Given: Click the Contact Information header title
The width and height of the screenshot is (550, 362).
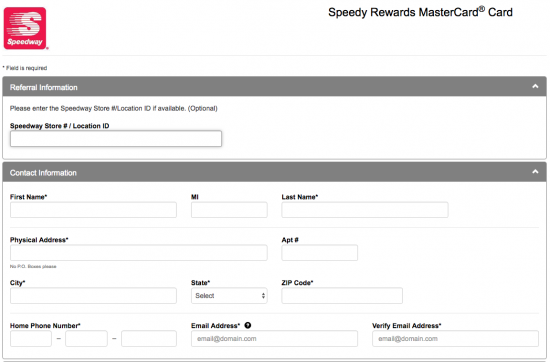Looking at the screenshot, I should click(x=43, y=173).
